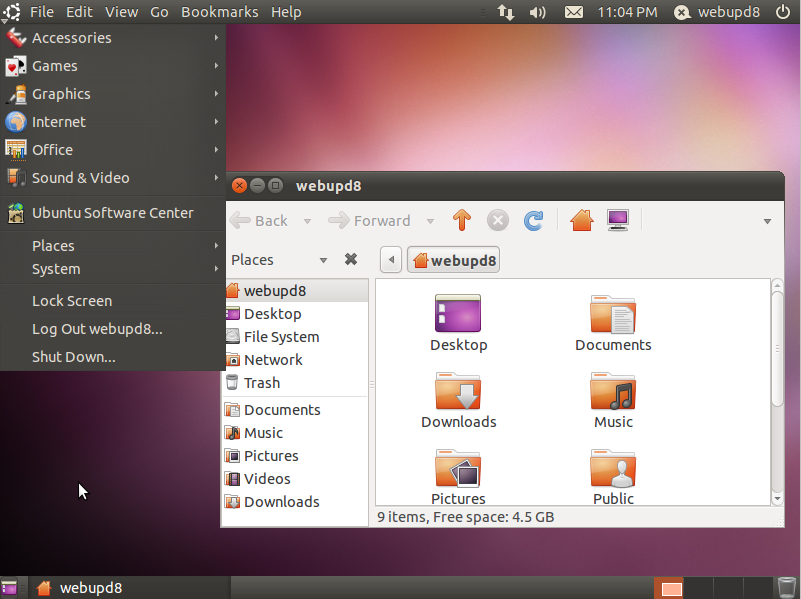The height and width of the screenshot is (599, 801).
Task: Click the network connection indicator icon
Action: click(506, 12)
